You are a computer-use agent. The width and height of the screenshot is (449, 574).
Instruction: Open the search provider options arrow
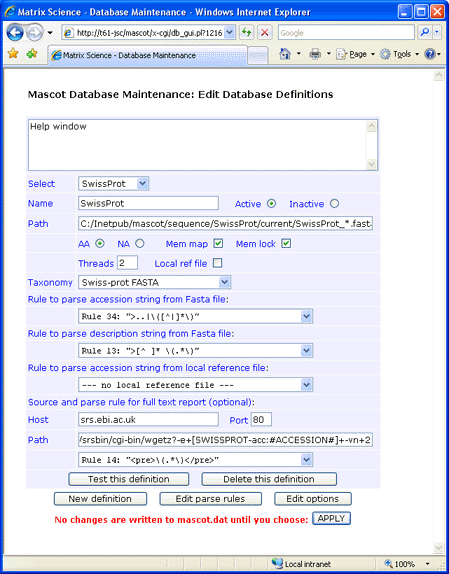437,33
